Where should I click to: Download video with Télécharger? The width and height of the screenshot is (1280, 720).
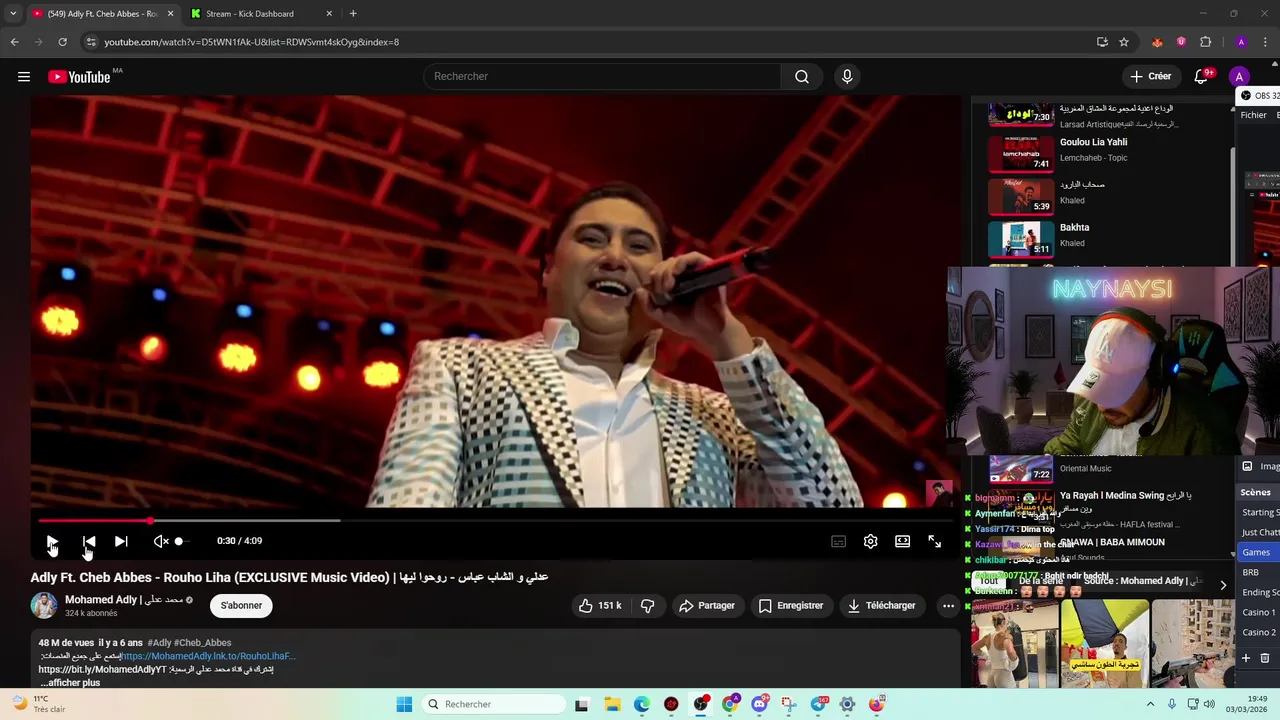[881, 605]
